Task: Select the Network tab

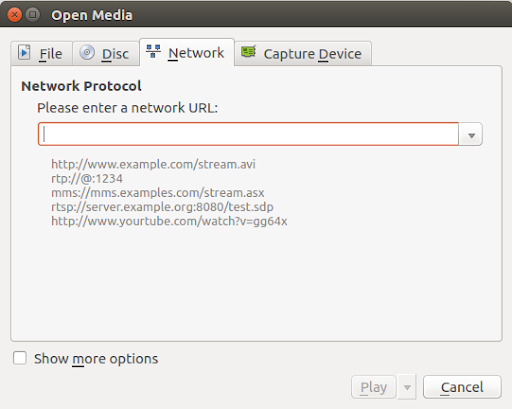Action: (187, 52)
